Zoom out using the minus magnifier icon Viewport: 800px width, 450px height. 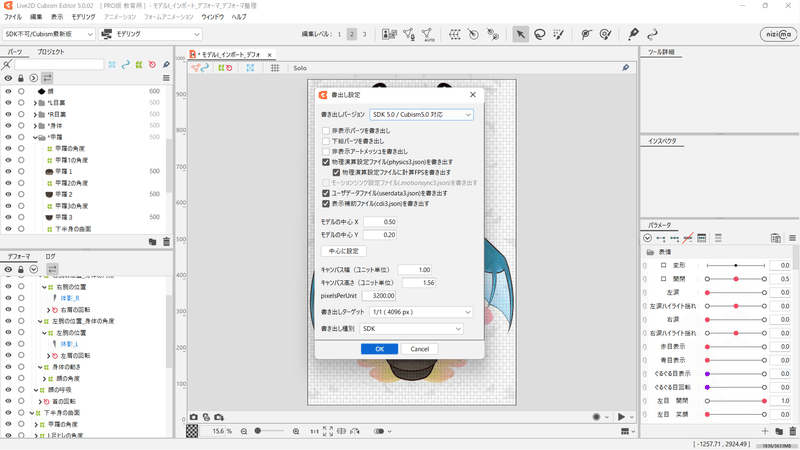click(244, 431)
